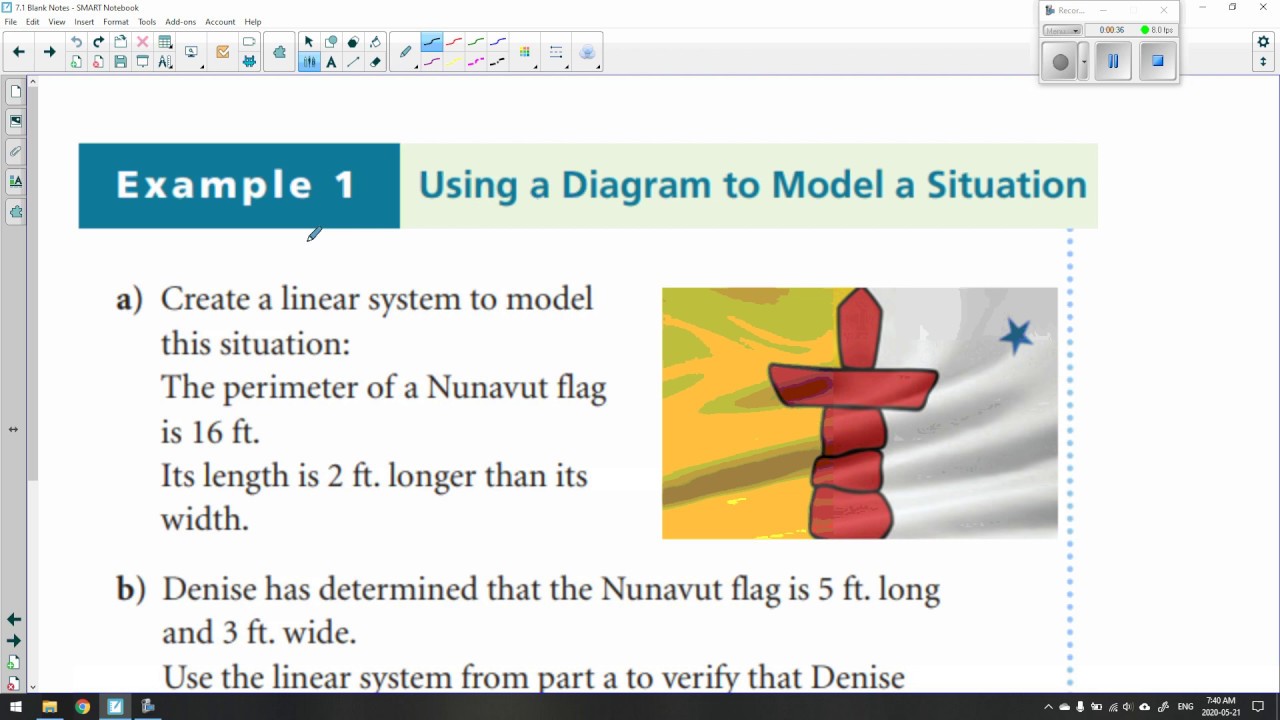Screen dimensions: 1280x720
Task: Move toolbar with the up-down arrow button
Action: coord(1263,62)
